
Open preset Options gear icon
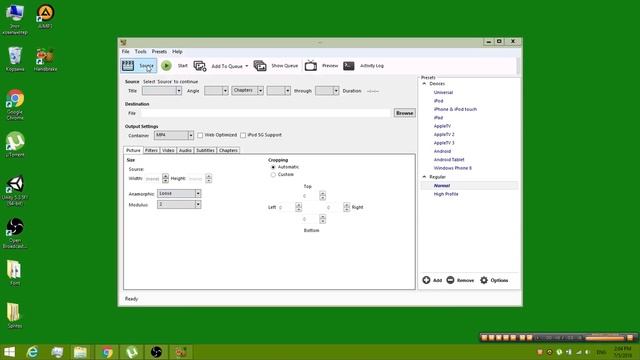point(484,280)
